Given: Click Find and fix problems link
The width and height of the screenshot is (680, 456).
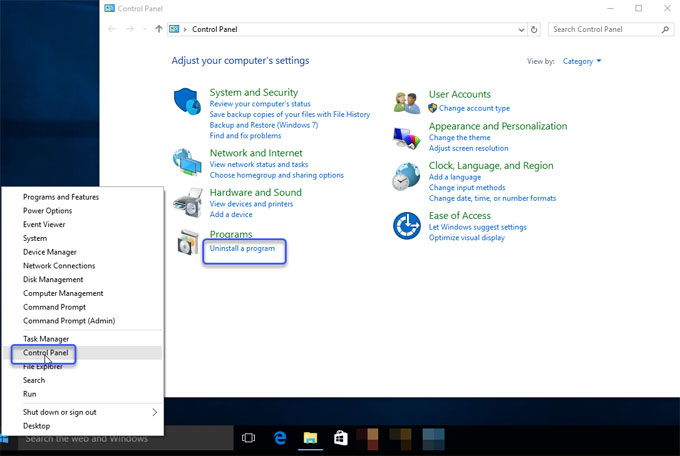Looking at the screenshot, I should 245,136.
